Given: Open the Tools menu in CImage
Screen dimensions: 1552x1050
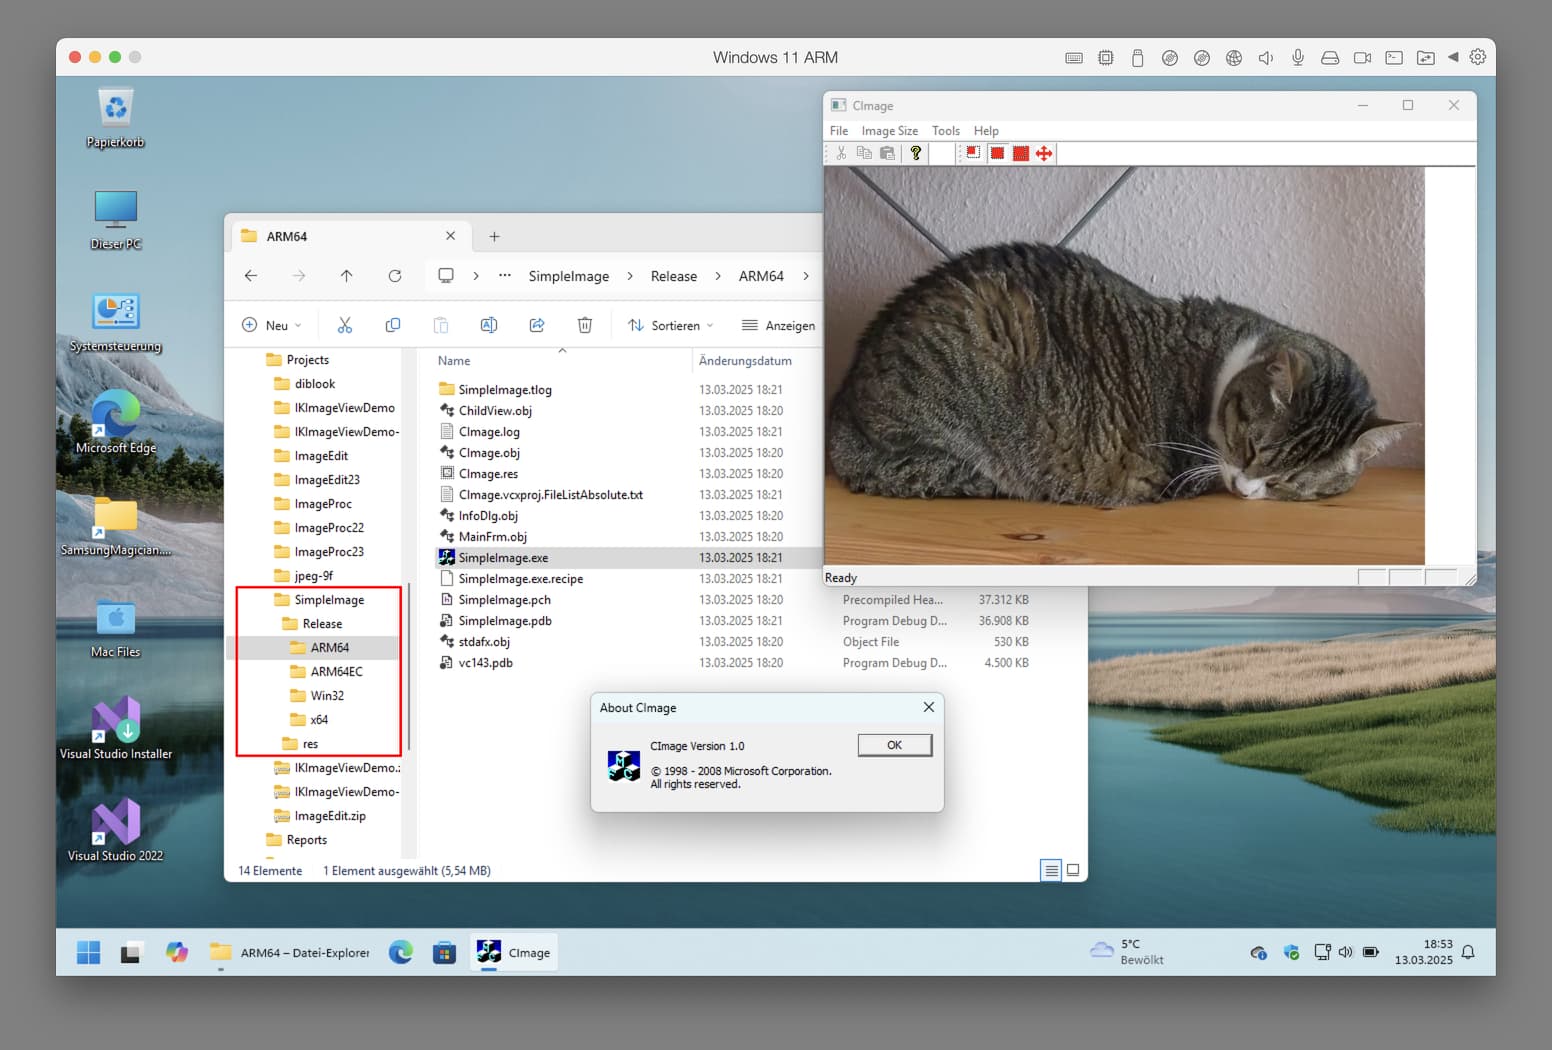Looking at the screenshot, I should 946,131.
